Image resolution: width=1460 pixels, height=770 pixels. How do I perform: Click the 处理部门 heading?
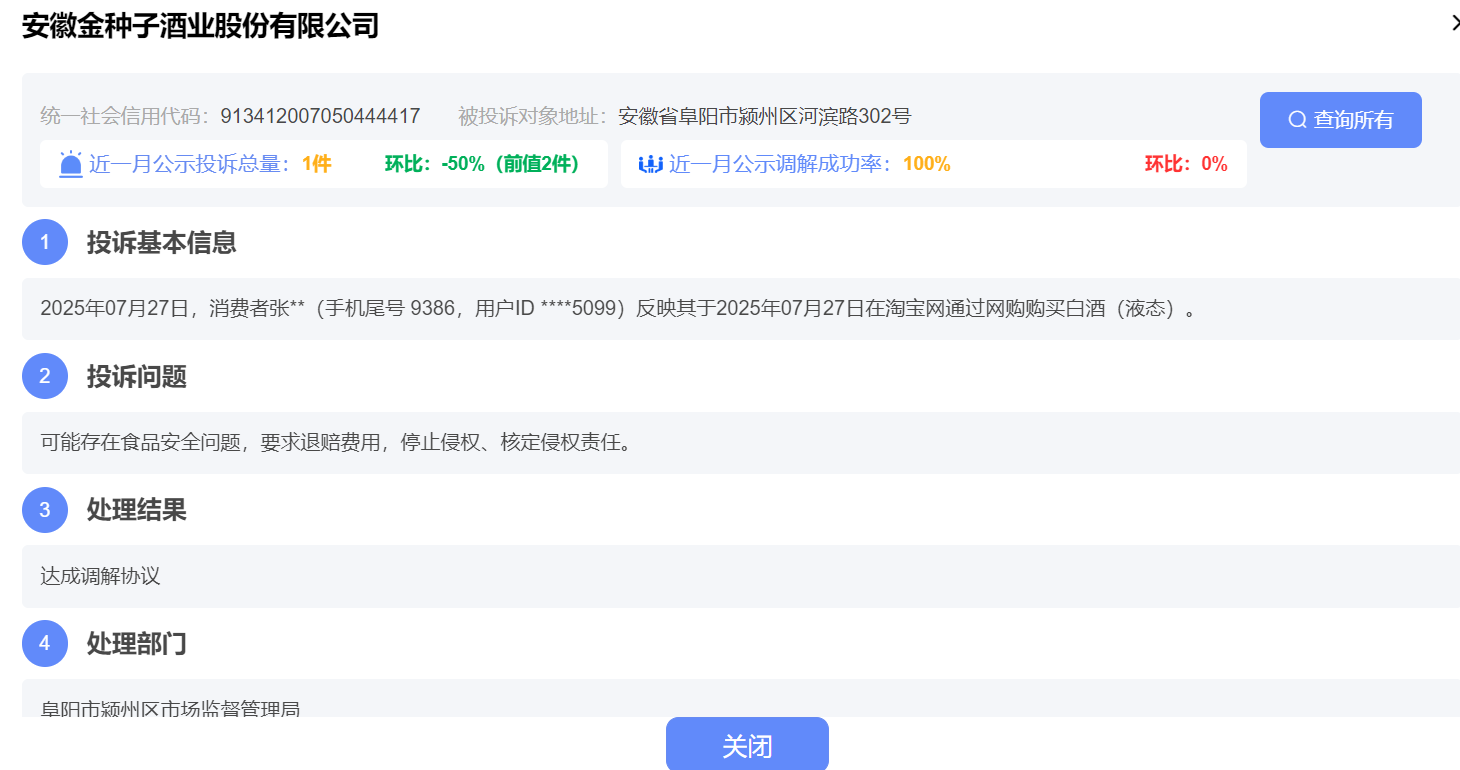pyautogui.click(x=136, y=643)
